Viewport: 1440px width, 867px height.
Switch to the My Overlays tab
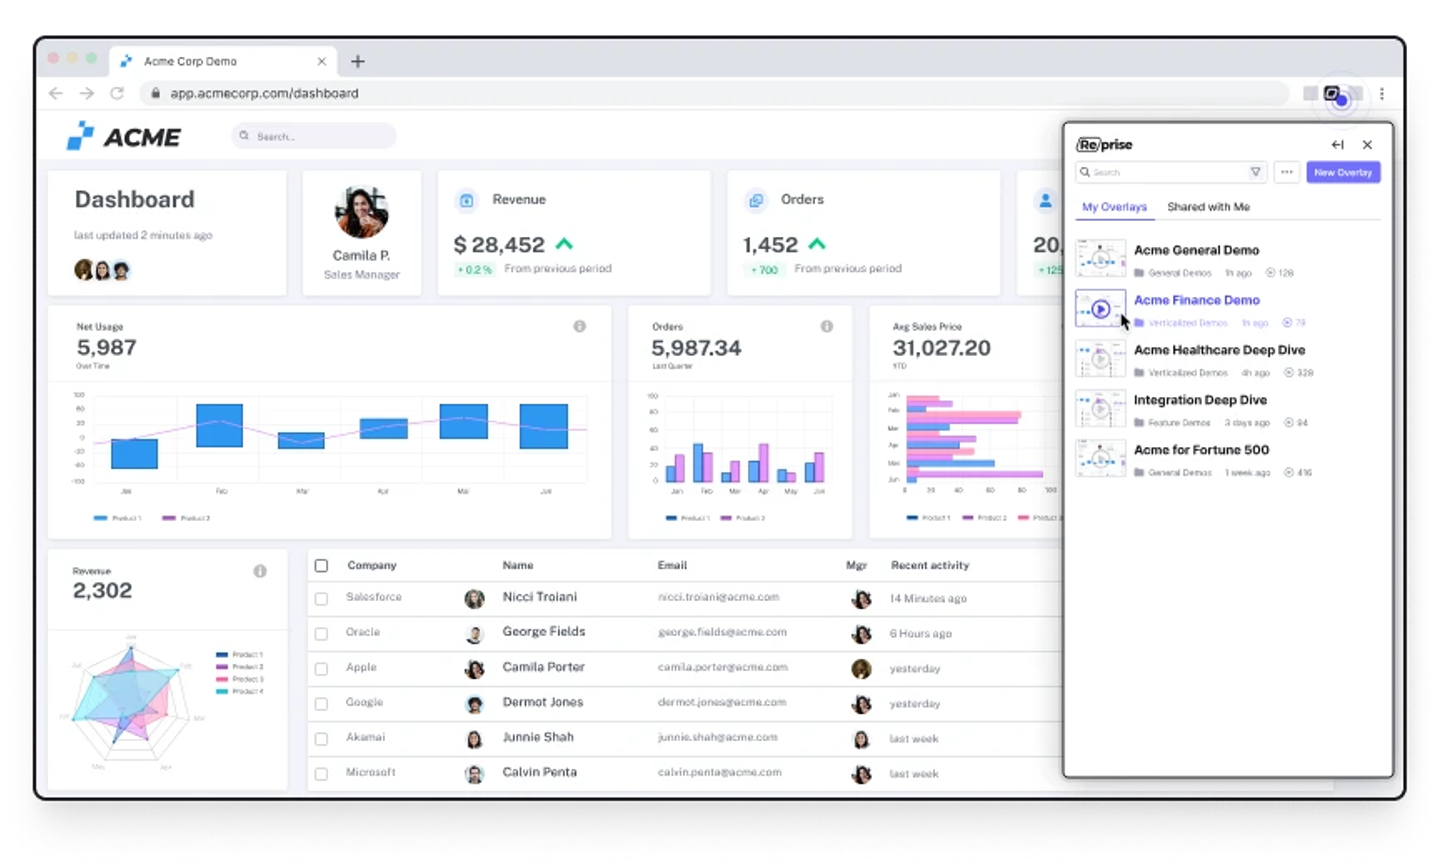point(1114,207)
